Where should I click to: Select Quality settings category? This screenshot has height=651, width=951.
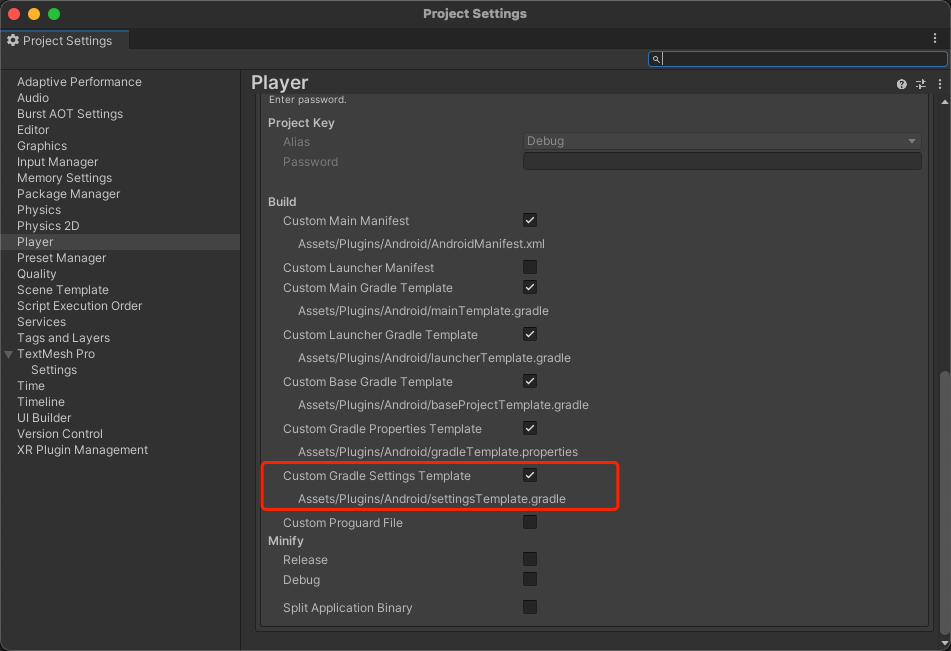[x=36, y=274]
